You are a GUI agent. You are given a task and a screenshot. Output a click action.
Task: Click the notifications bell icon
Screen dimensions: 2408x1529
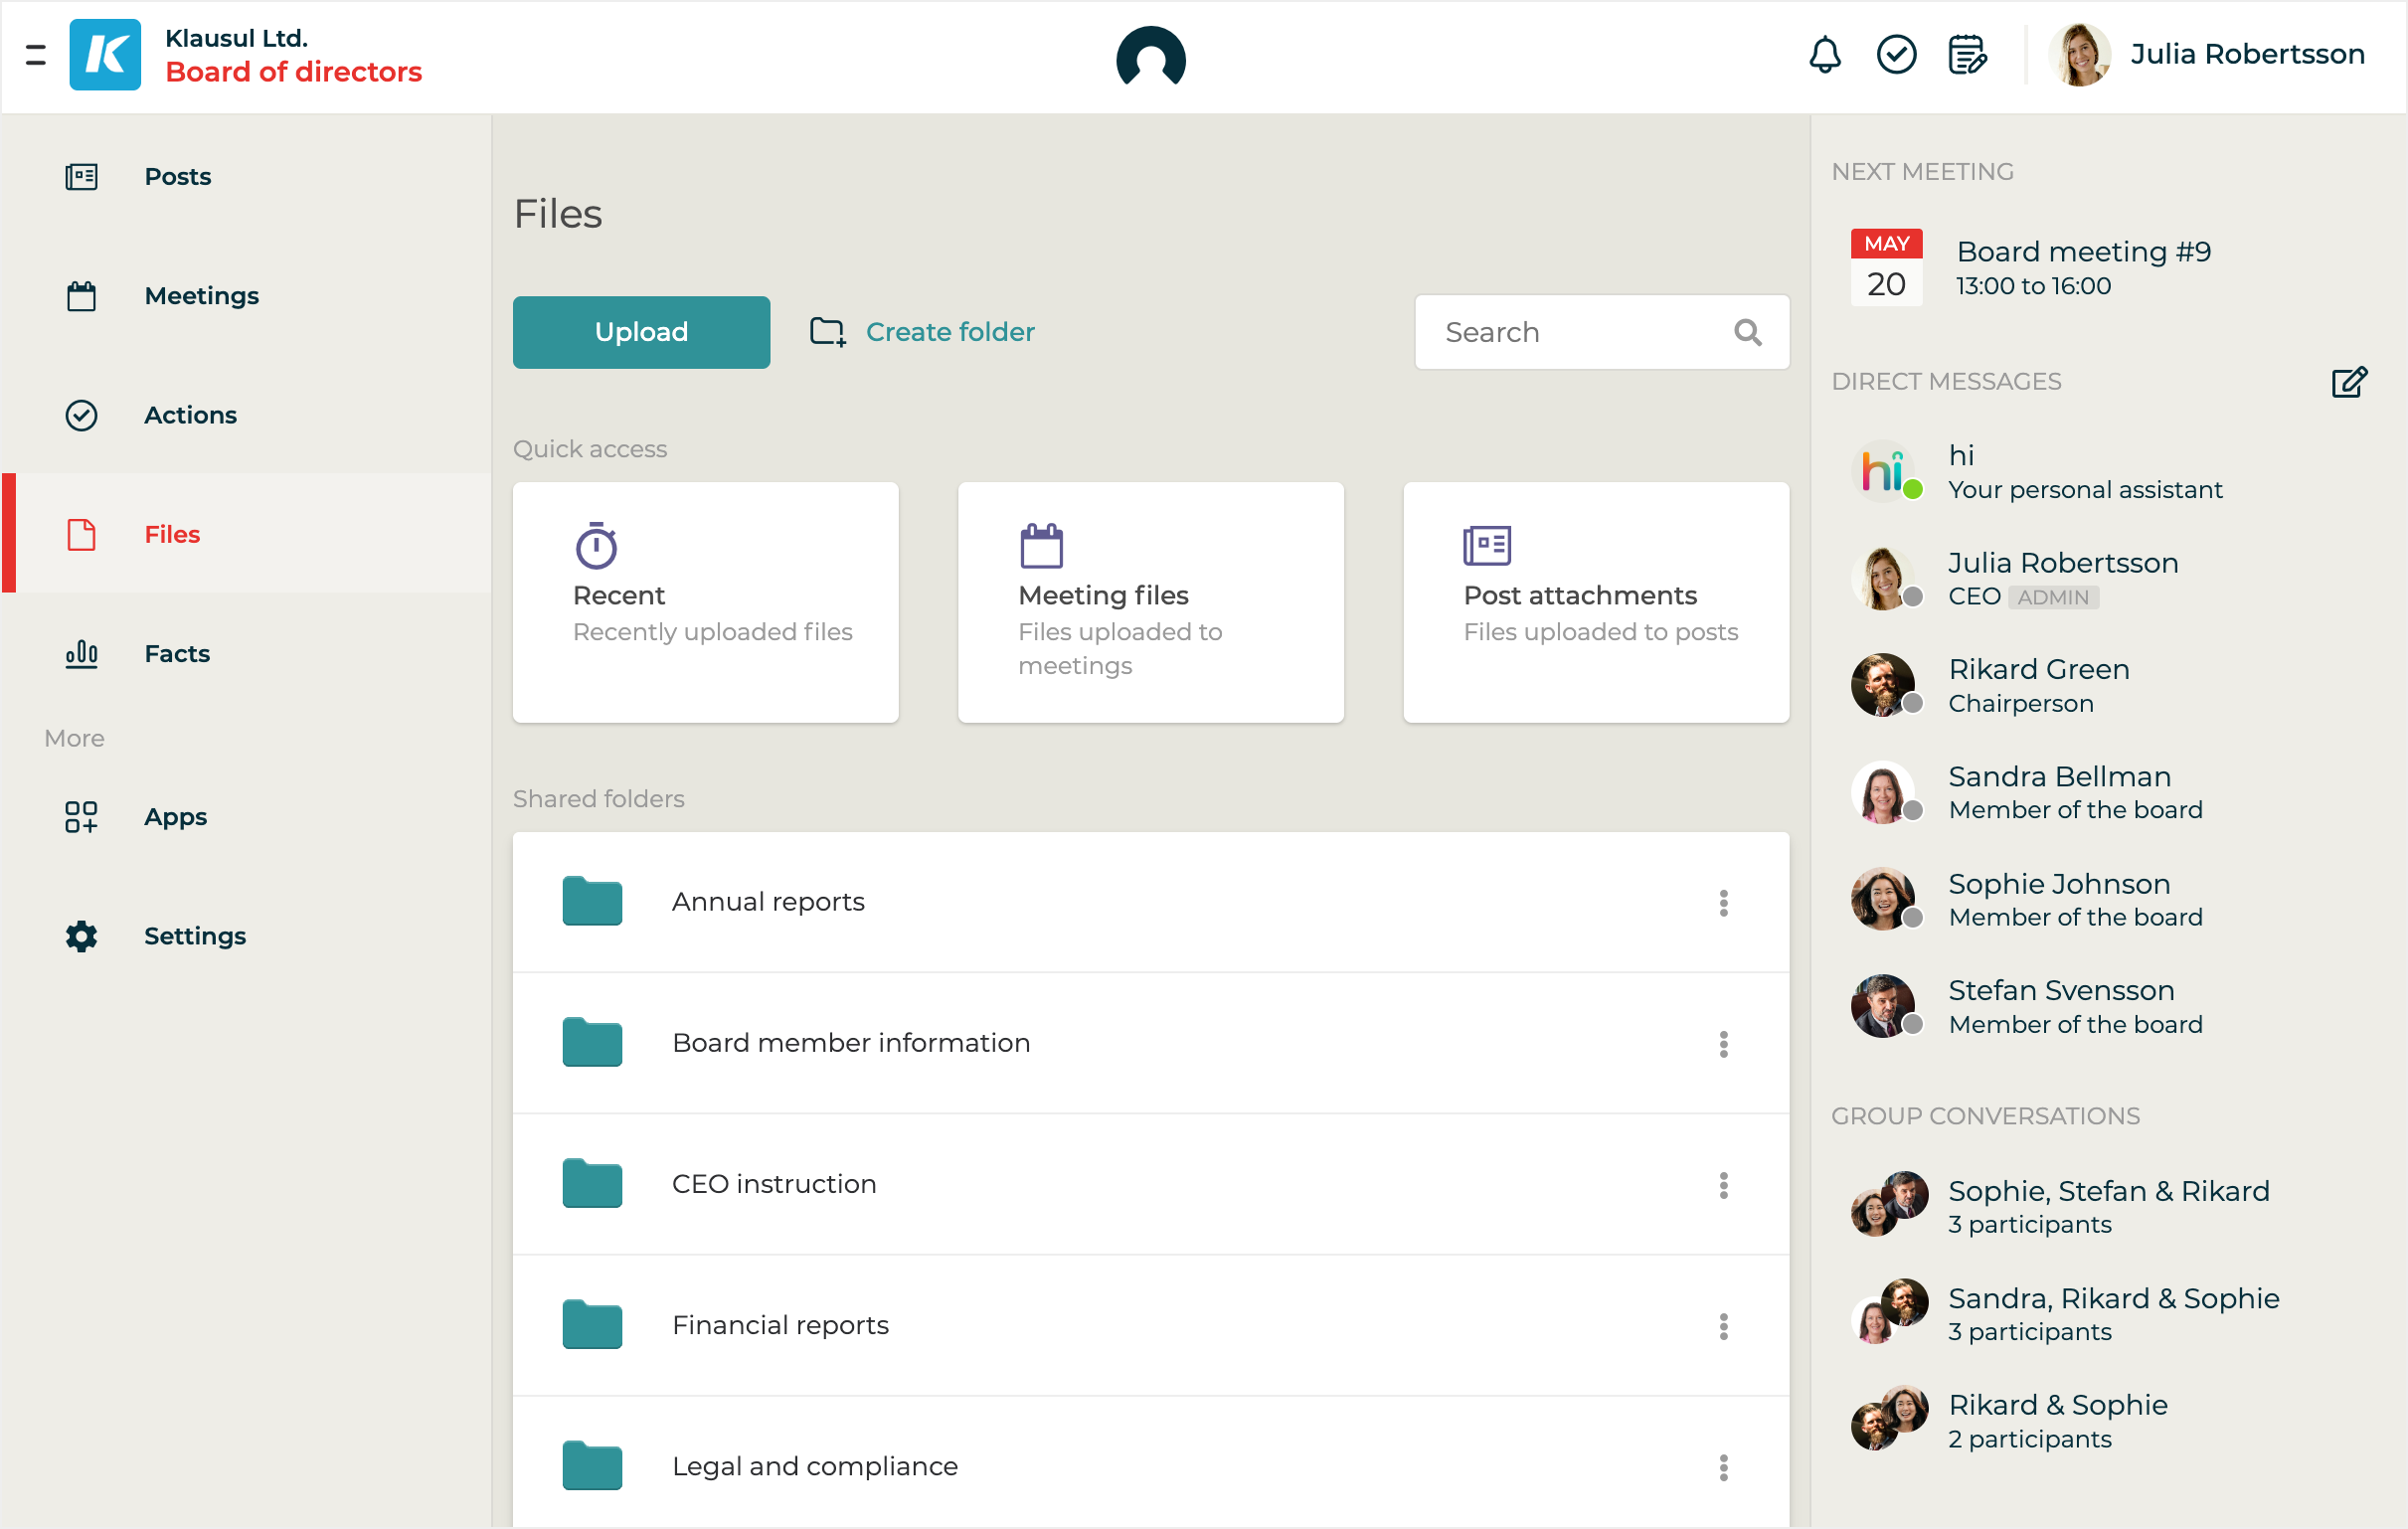click(1824, 55)
